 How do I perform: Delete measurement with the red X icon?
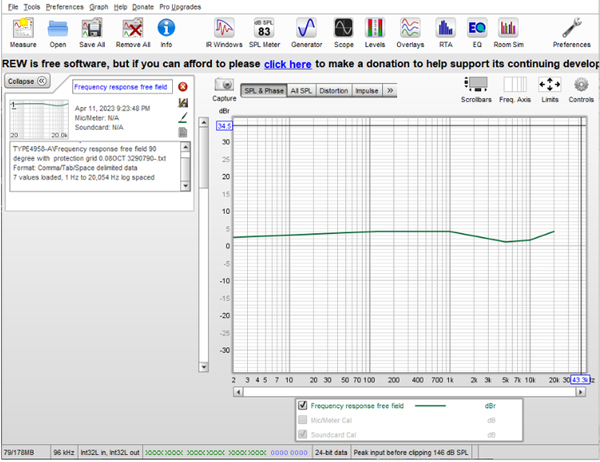coord(183,86)
